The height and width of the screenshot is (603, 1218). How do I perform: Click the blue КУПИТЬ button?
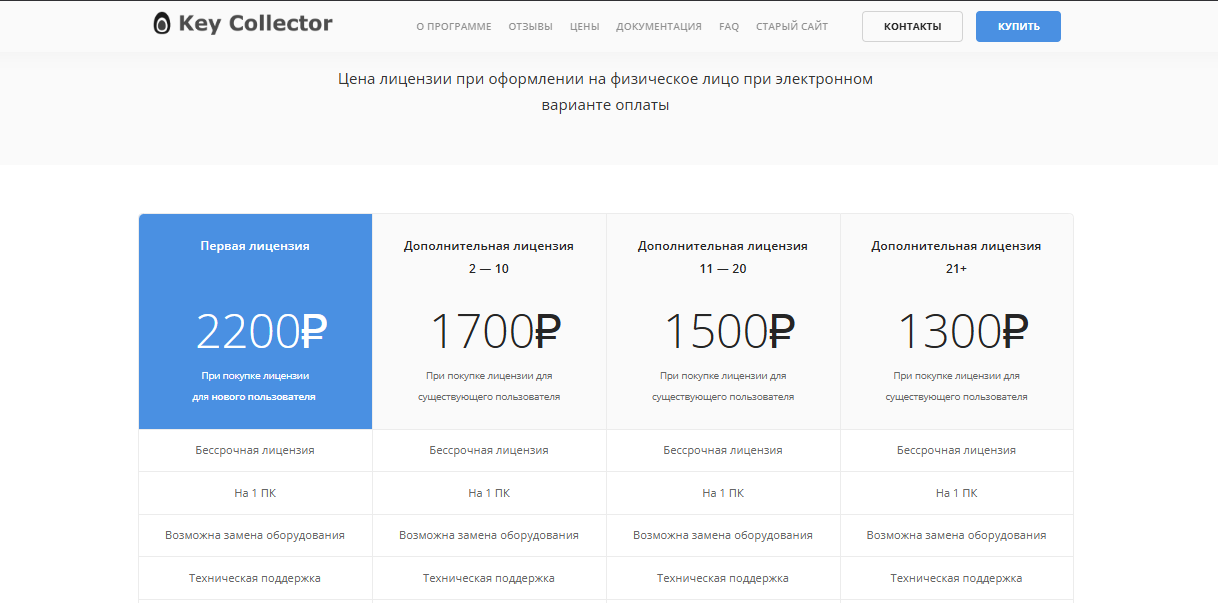pos(1018,27)
